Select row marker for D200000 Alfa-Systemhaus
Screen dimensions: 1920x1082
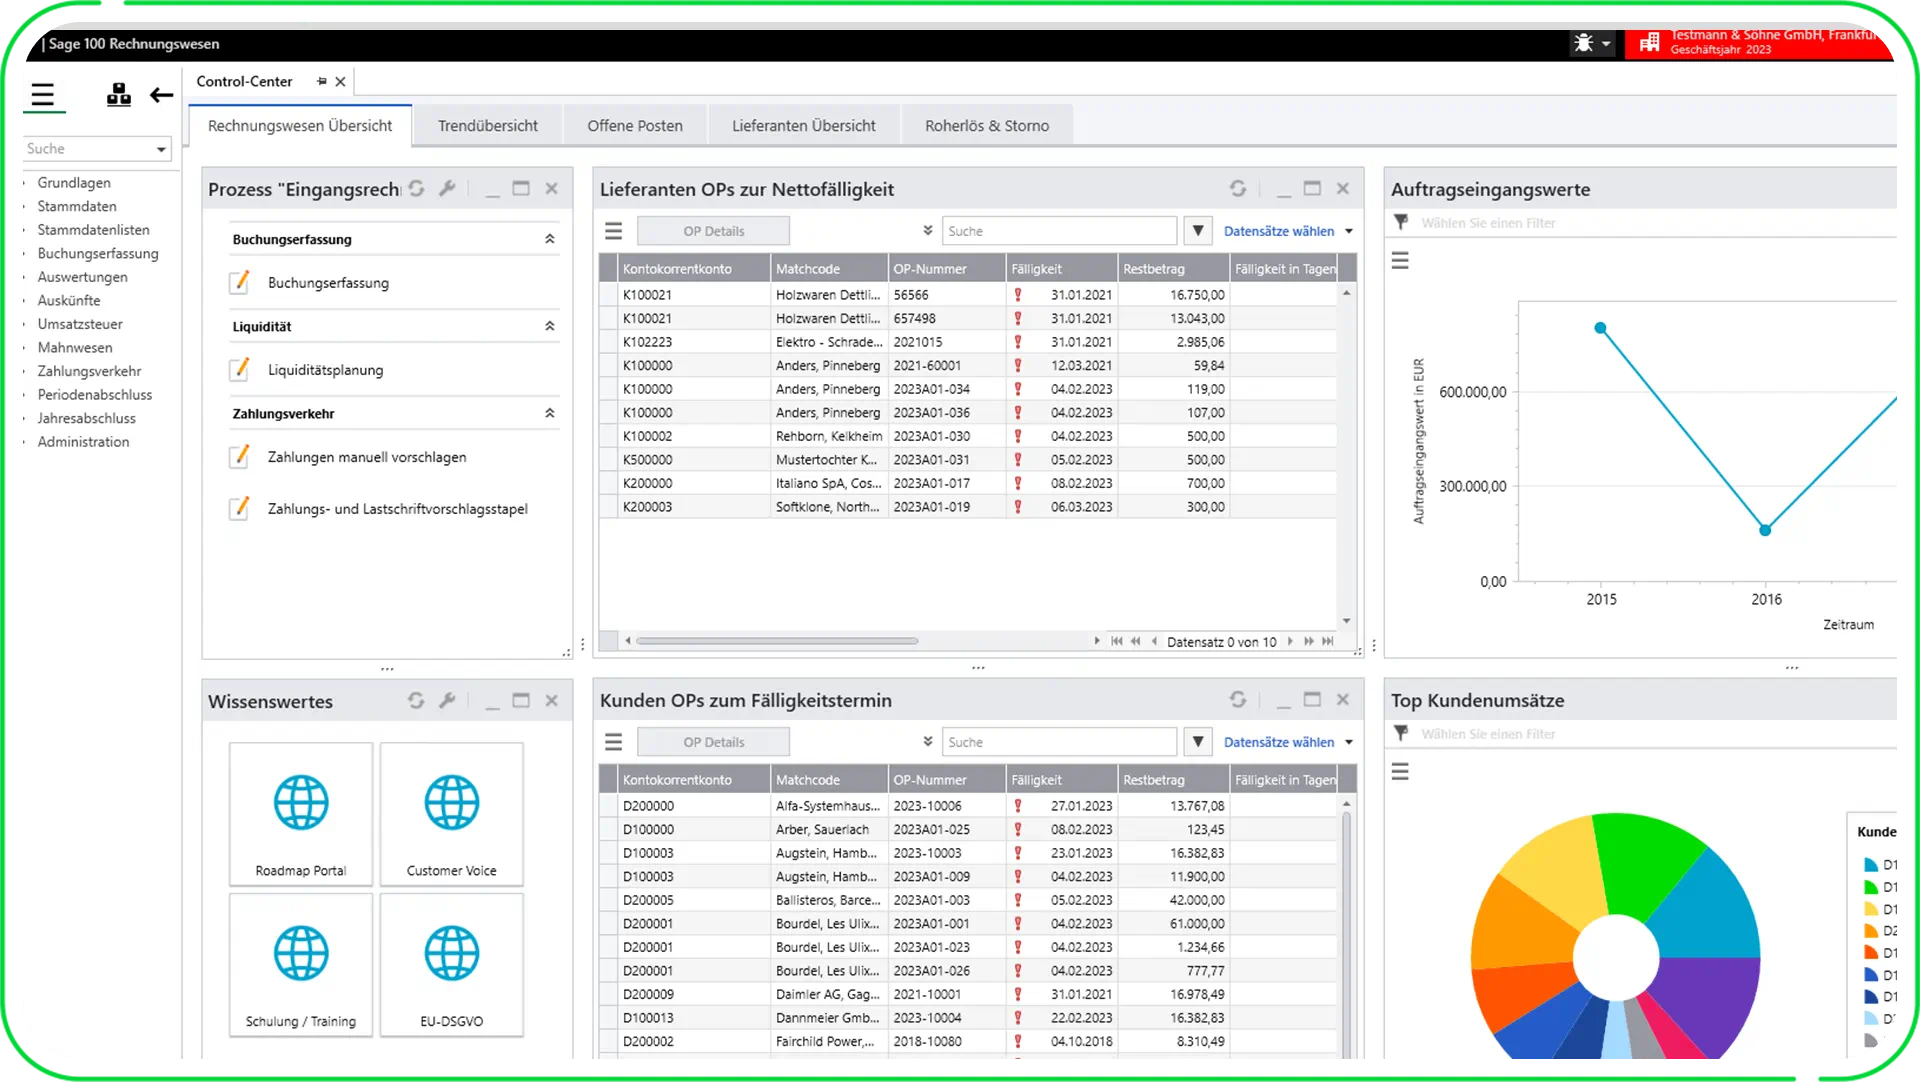click(608, 806)
